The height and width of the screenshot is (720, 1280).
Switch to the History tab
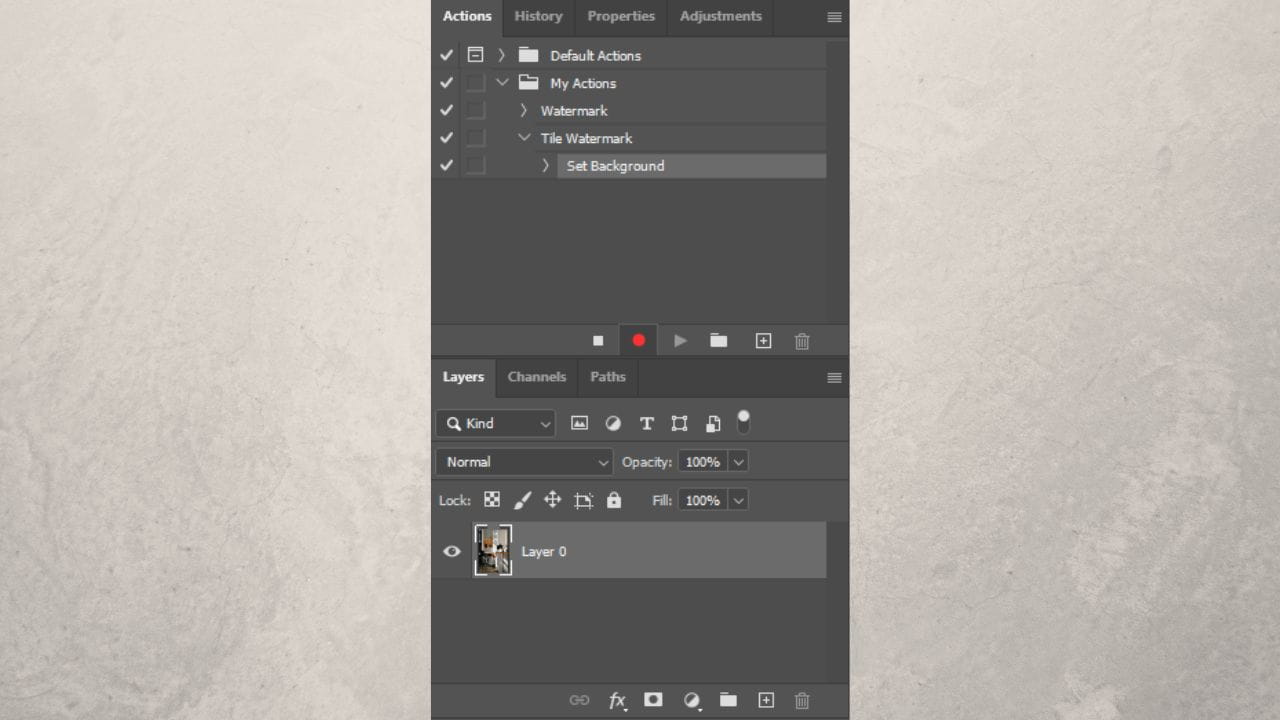pyautogui.click(x=538, y=16)
